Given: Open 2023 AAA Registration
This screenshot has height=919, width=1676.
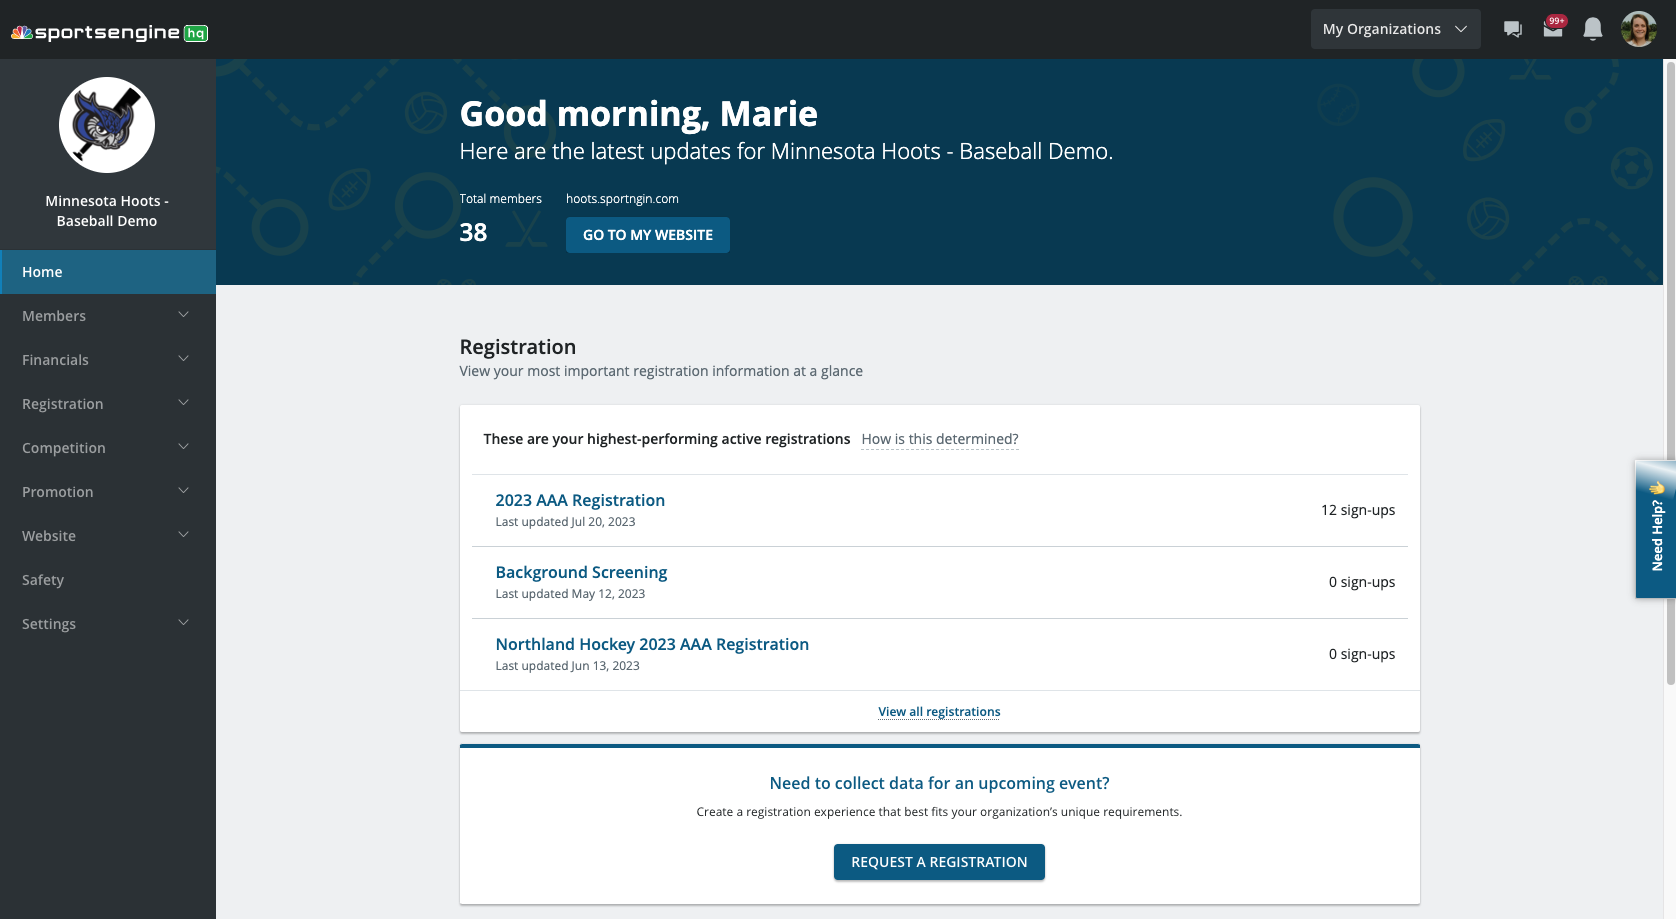Looking at the screenshot, I should click(580, 500).
